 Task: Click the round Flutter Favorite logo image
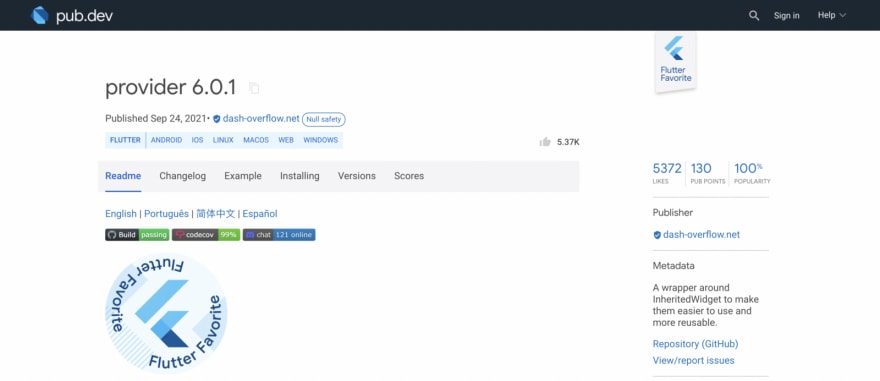coord(166,313)
